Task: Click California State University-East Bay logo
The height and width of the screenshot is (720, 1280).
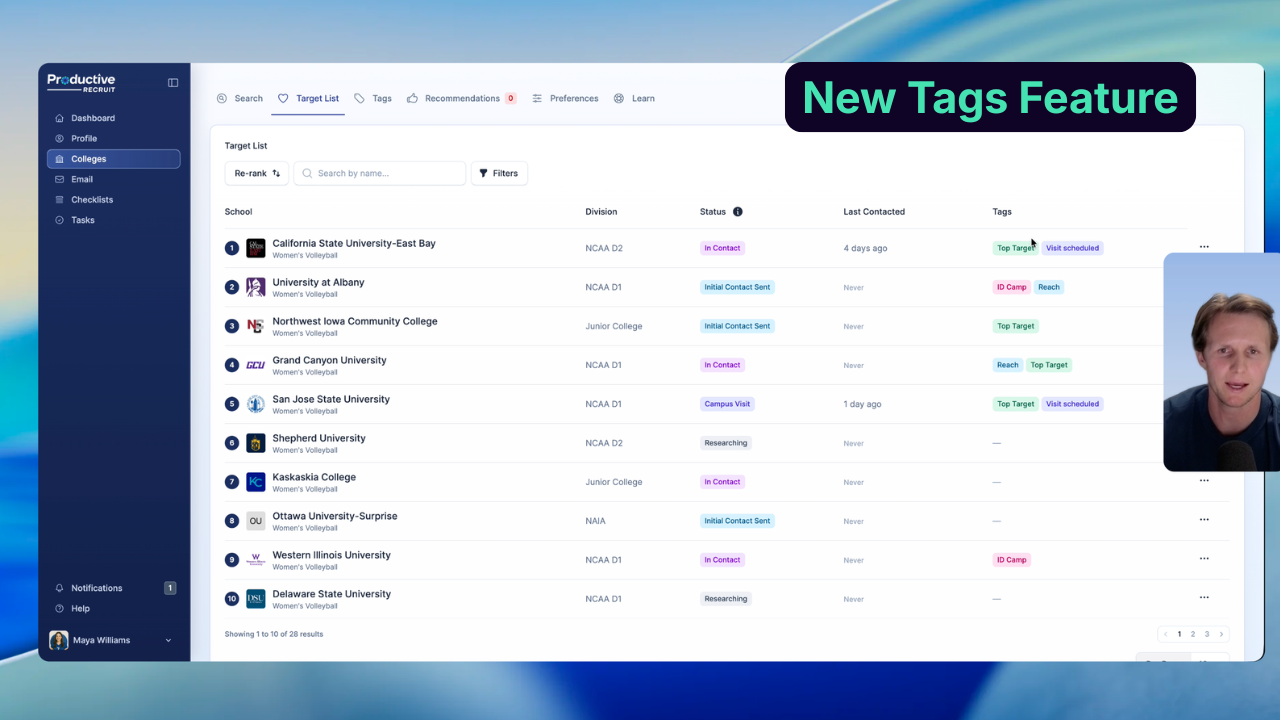Action: click(256, 248)
